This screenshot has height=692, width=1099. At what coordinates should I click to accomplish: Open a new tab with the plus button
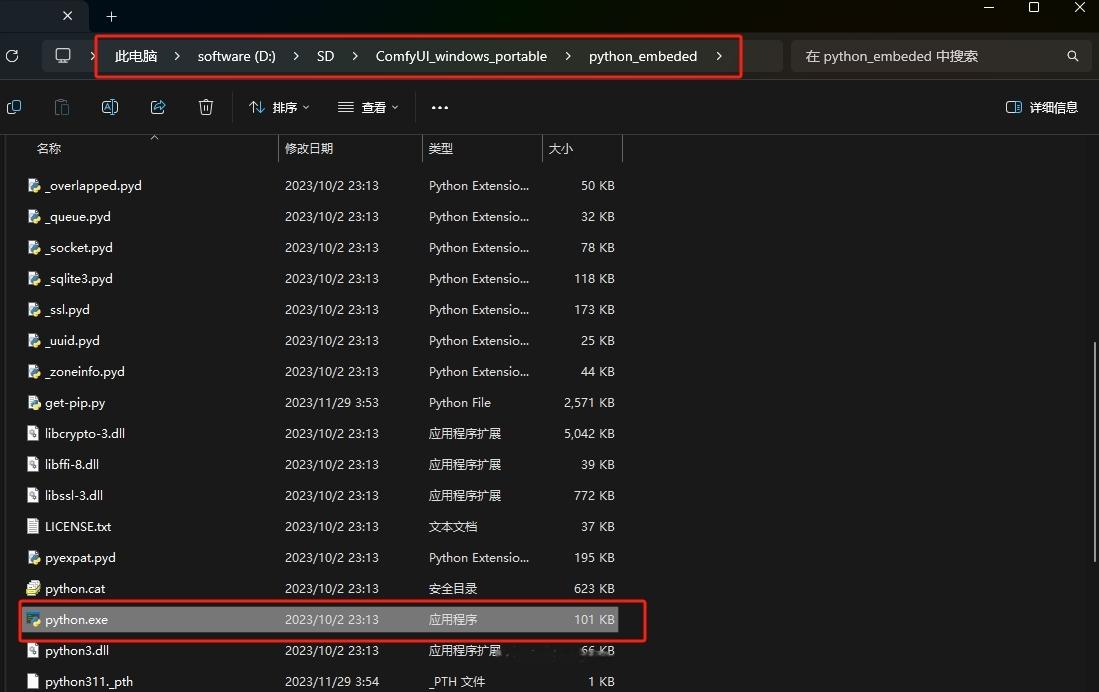point(111,16)
